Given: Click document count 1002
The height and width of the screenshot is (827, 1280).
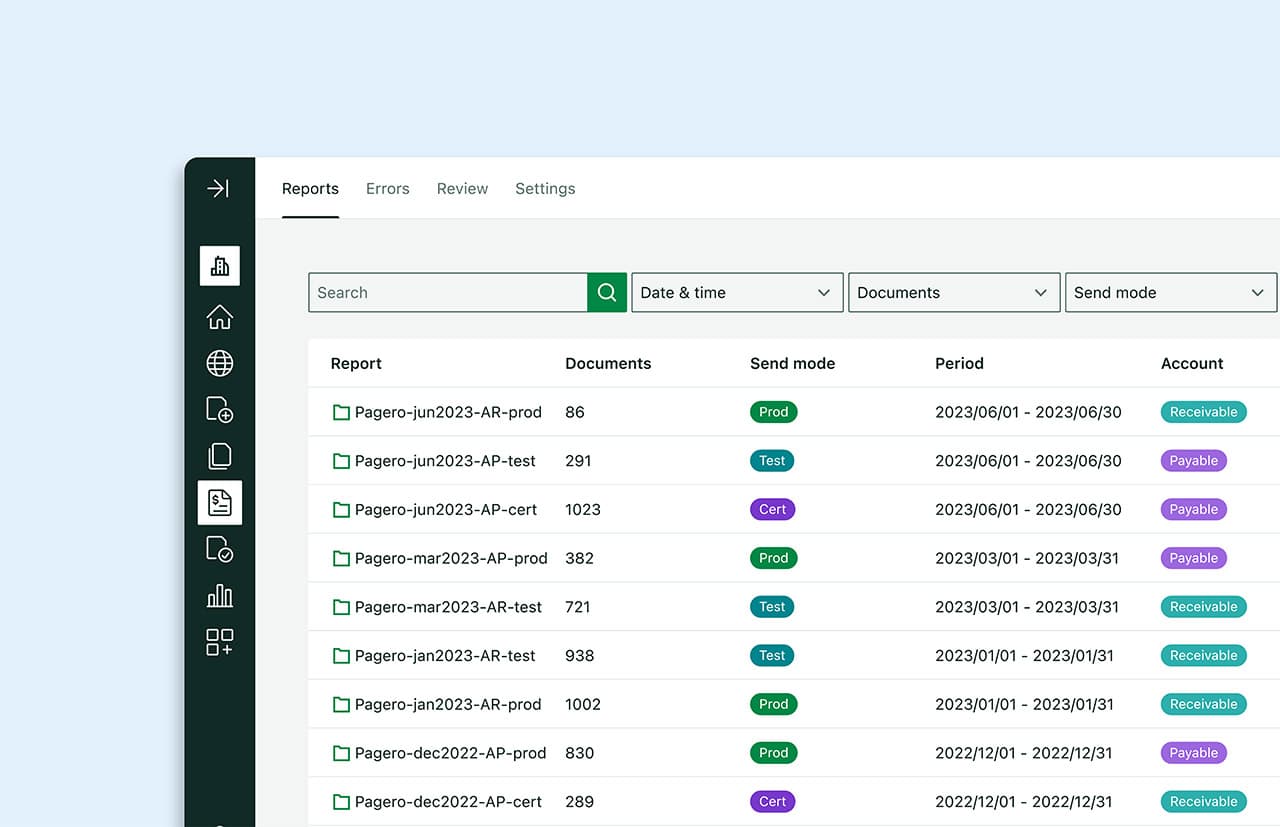Looking at the screenshot, I should point(583,704).
